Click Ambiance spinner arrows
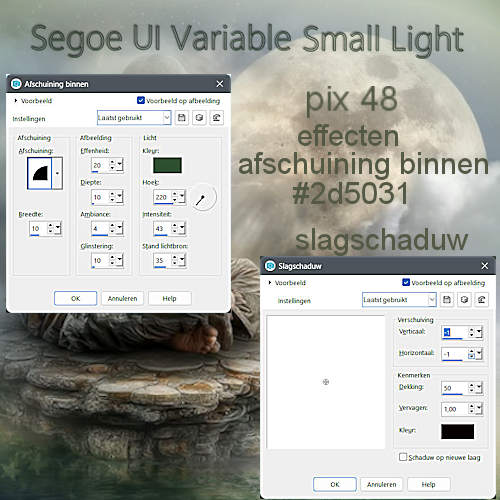This screenshot has height=500, width=500. 112,228
